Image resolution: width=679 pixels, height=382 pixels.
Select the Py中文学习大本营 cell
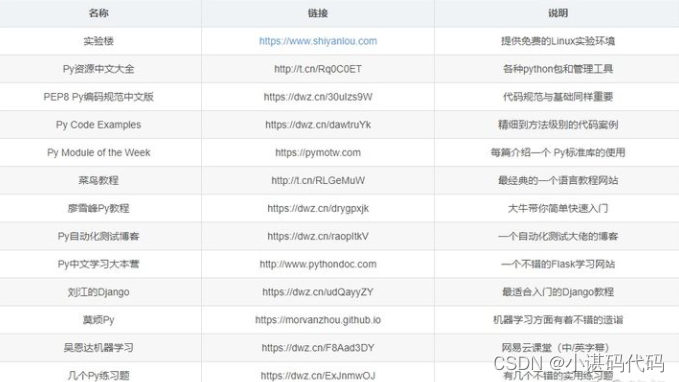99,264
